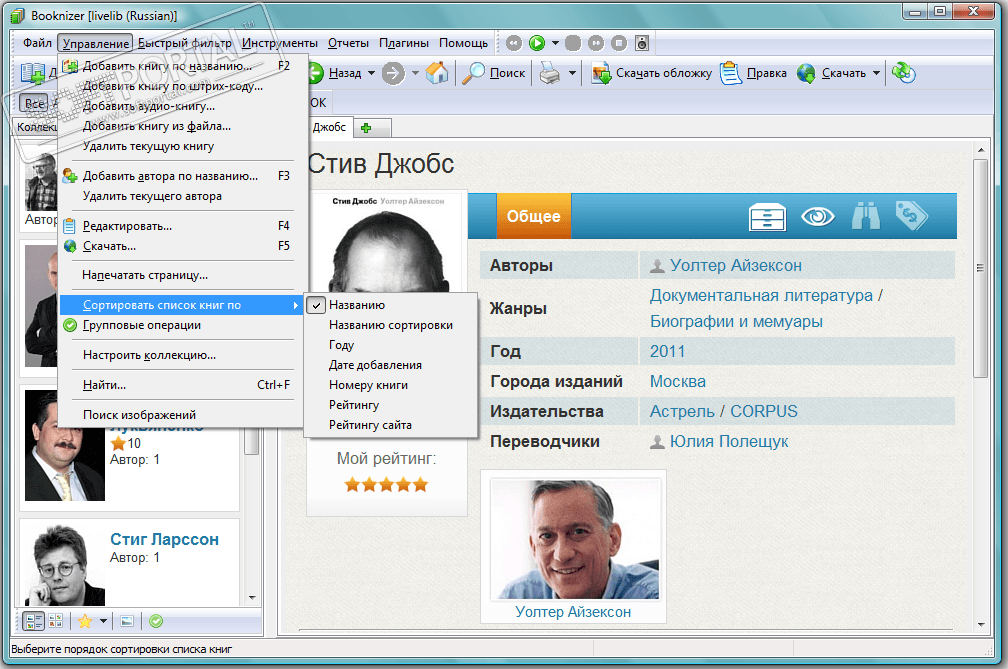Click the fast-forward playback button
This screenshot has height=669, width=1008.
[x=596, y=43]
